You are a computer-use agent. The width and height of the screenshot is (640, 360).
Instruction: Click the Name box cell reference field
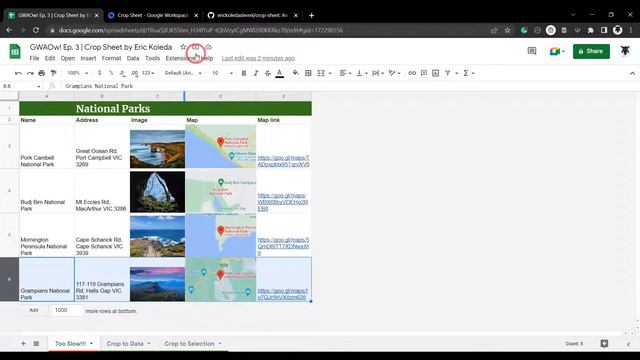point(21,86)
